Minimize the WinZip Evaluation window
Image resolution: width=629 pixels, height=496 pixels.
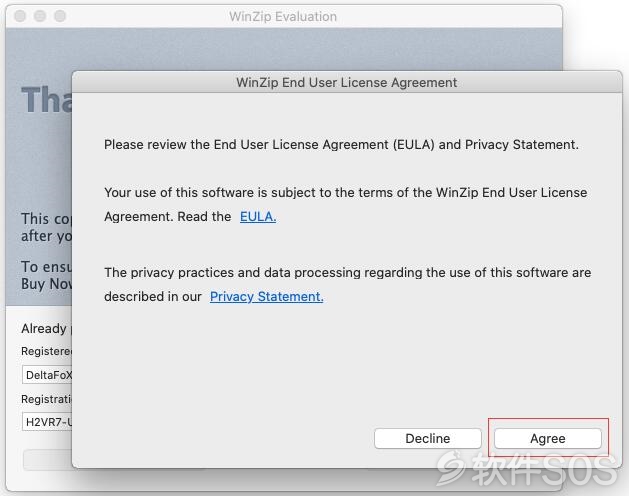point(40,16)
